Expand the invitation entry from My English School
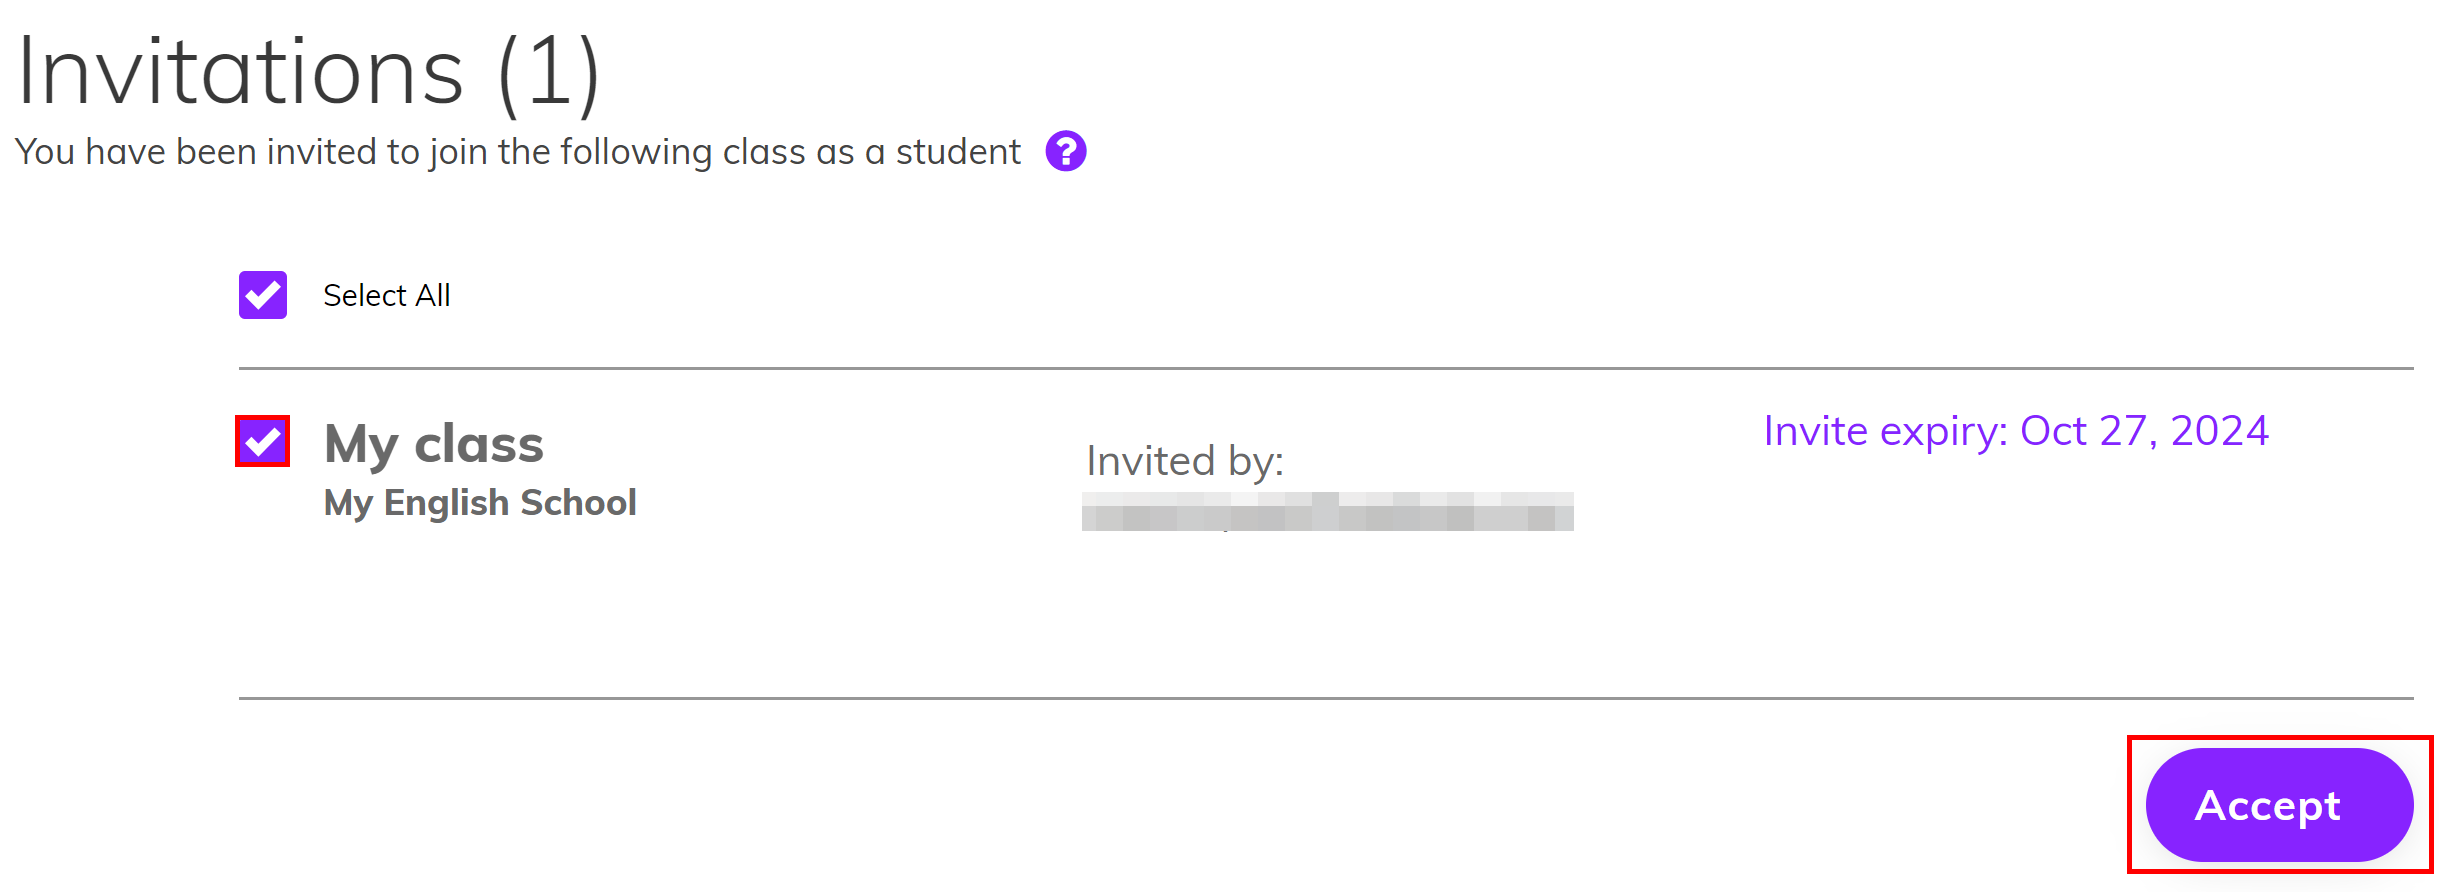Image resolution: width=2439 pixels, height=892 pixels. [480, 502]
